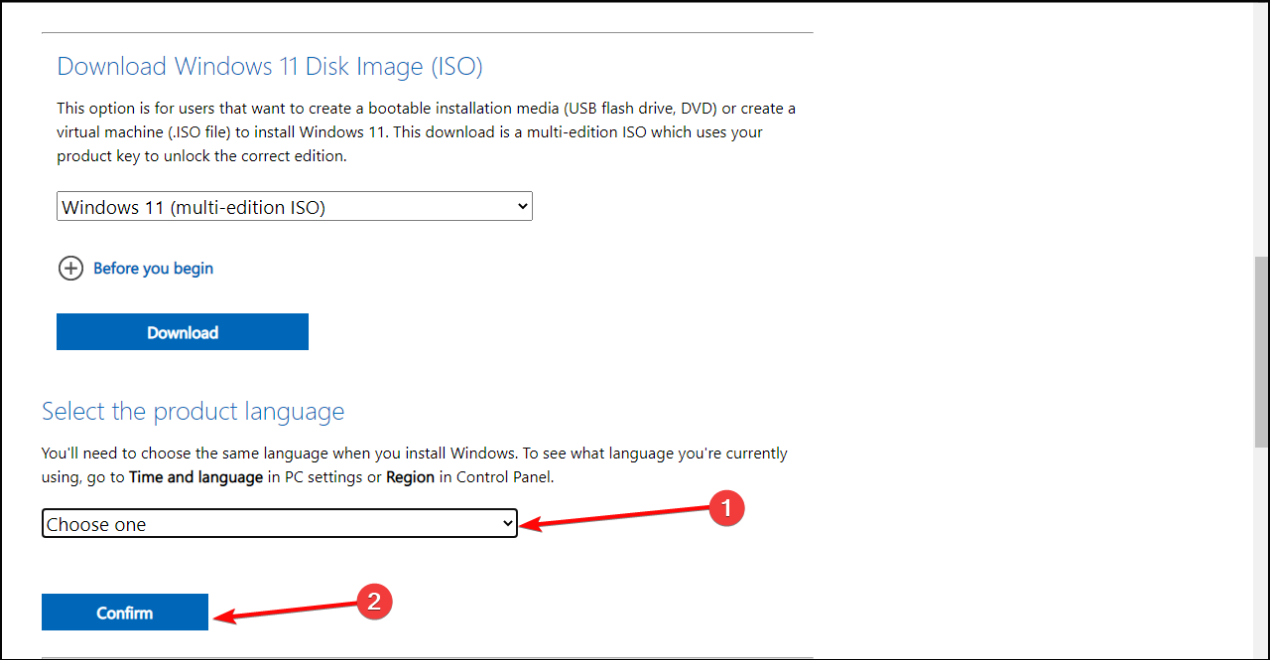Click the red numbered badge labeled 2
The height and width of the screenshot is (660, 1270).
click(x=374, y=601)
